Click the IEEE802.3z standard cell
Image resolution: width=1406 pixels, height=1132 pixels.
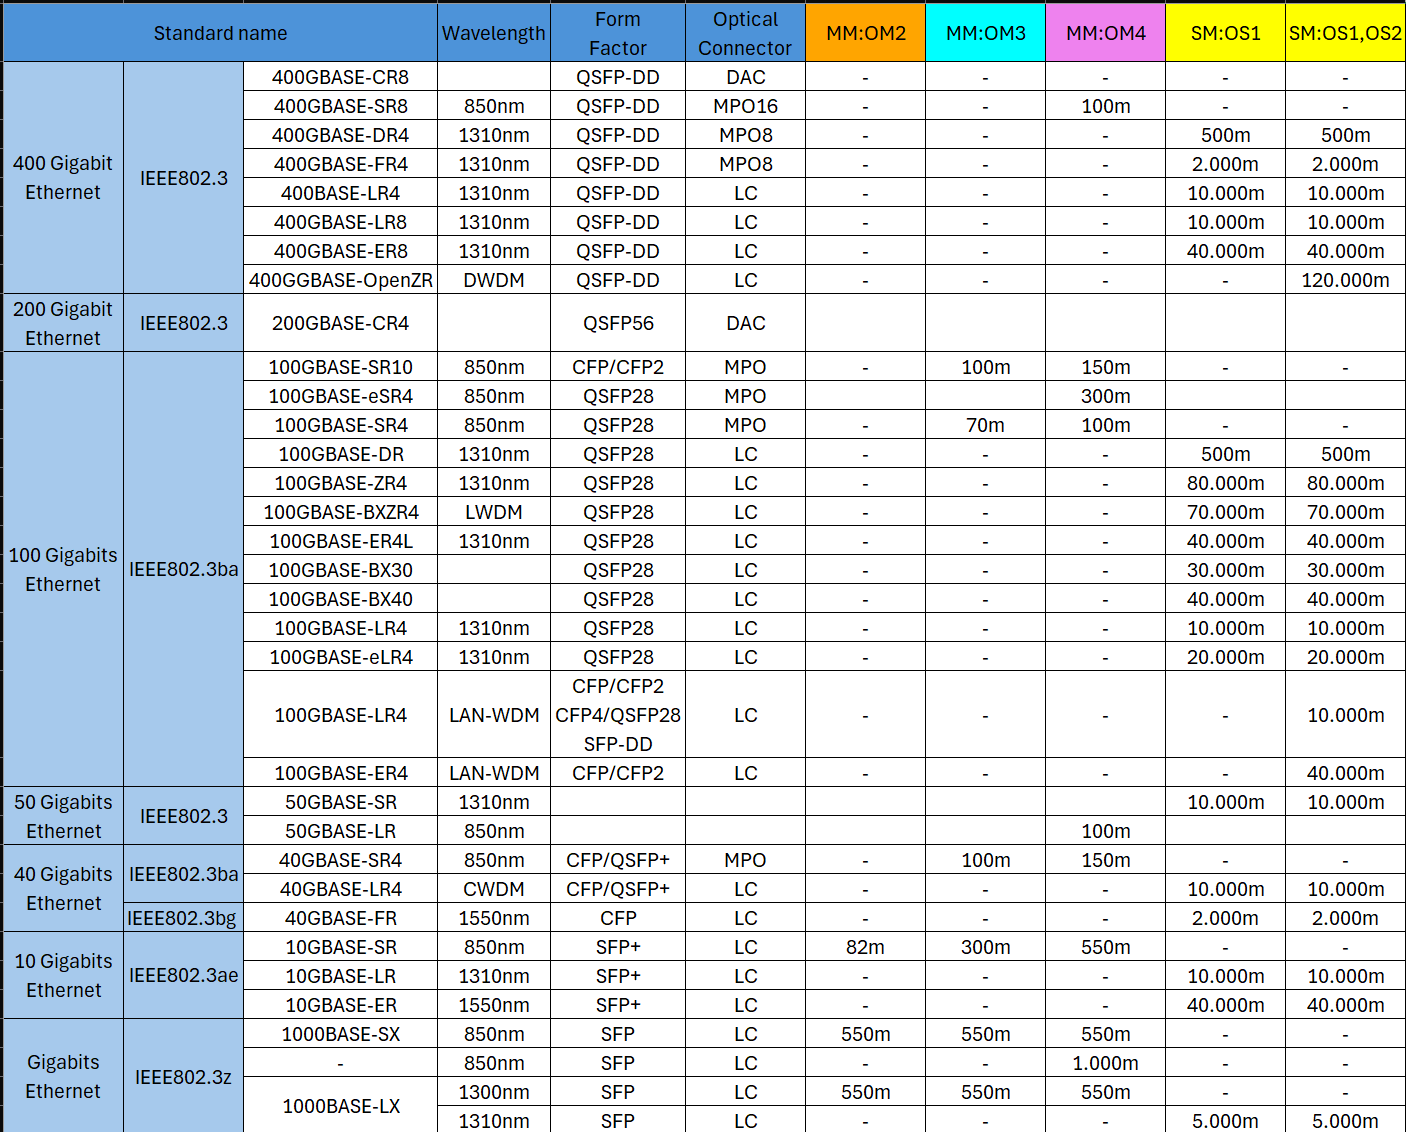click(x=183, y=1077)
